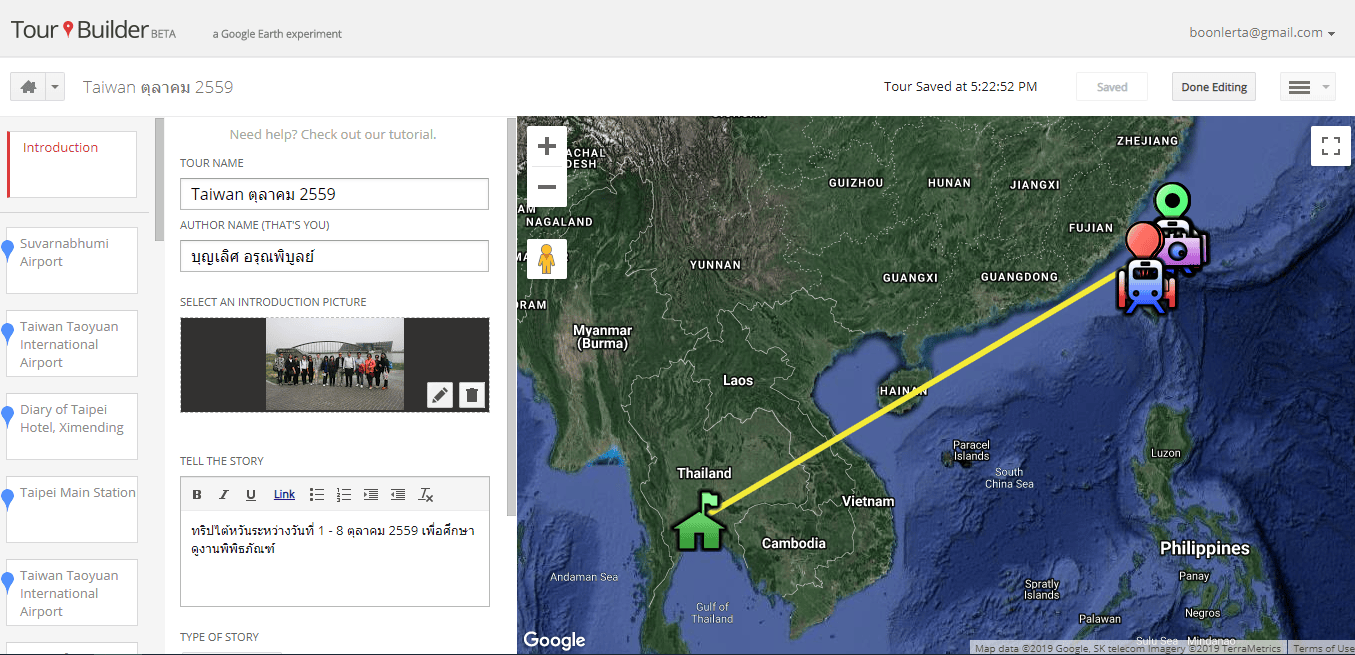The height and width of the screenshot is (655, 1355).
Task: Toggle bold formatting in story editor
Action: coord(197,495)
